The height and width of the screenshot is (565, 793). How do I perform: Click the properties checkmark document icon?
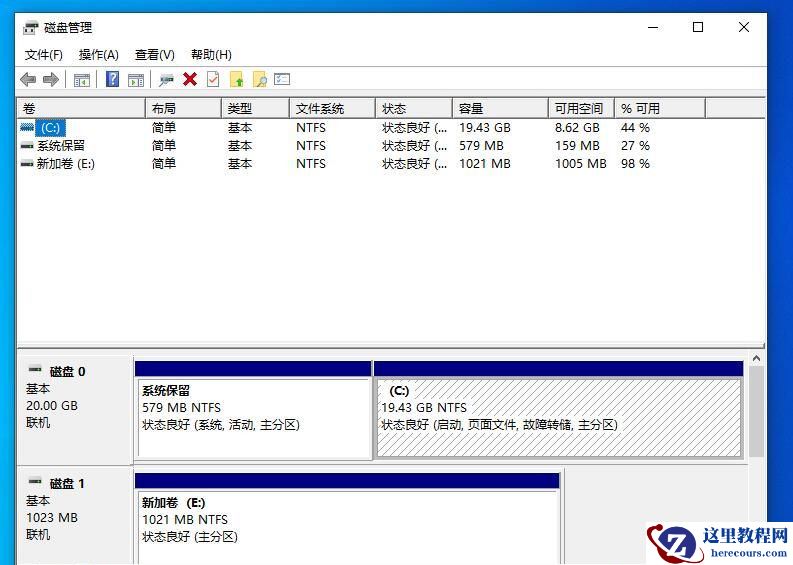pos(213,79)
